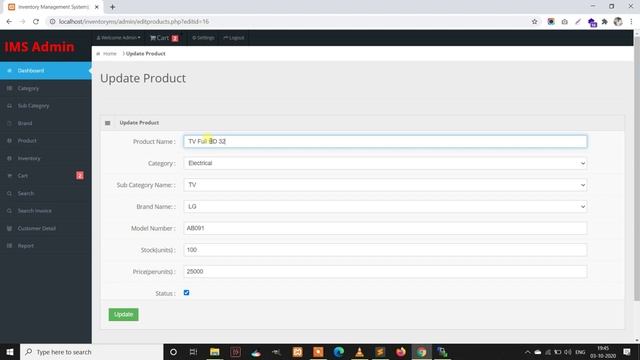Go to Sub Category in sidebar
Screen dimensions: 640x360
[46, 106]
